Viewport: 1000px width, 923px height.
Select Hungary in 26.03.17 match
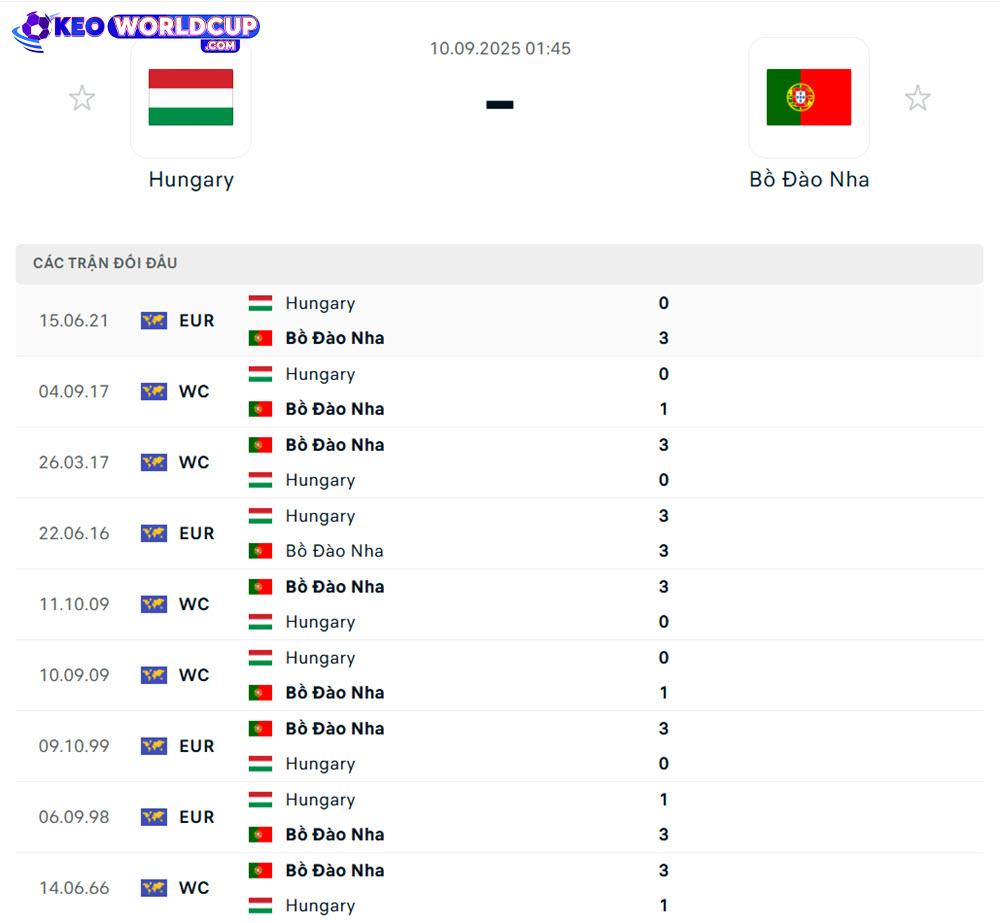click(x=320, y=480)
